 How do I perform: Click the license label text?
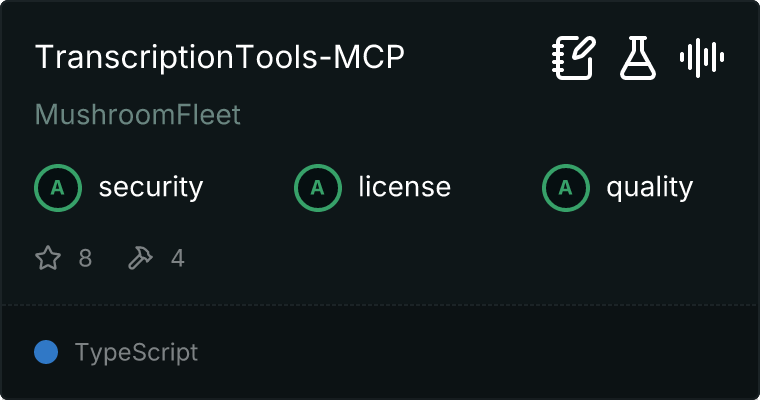tap(404, 187)
